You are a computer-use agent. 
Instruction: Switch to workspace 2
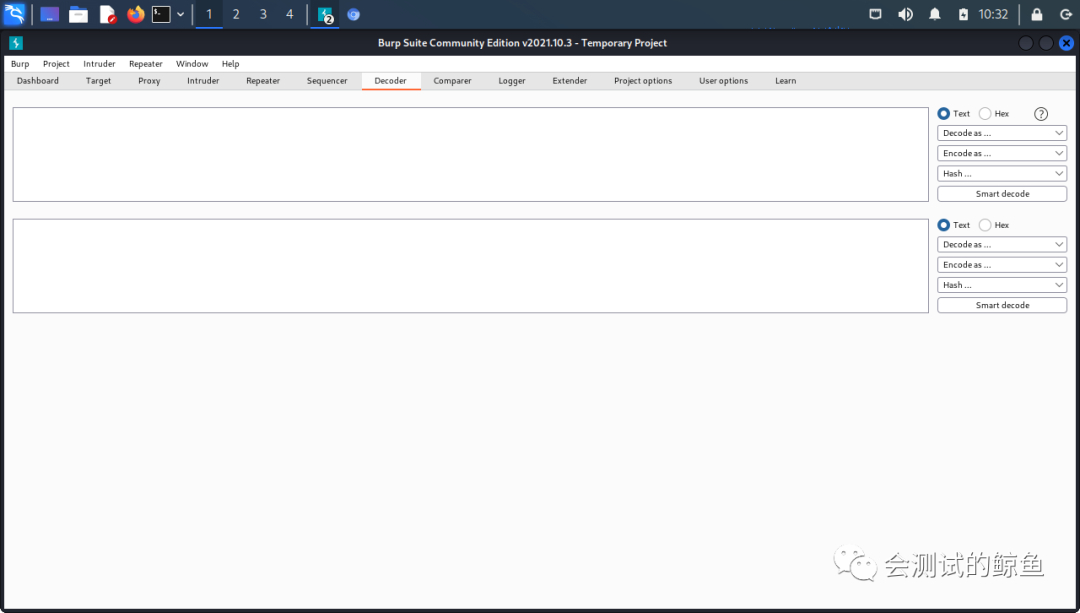(236, 14)
